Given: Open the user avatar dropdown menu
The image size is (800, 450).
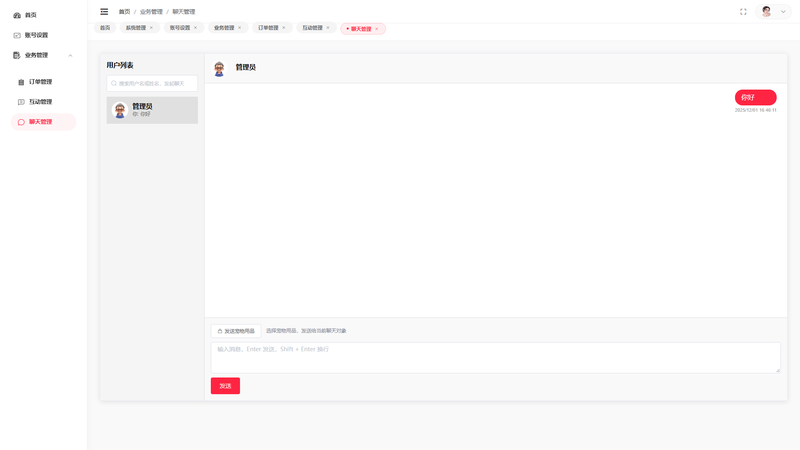Looking at the screenshot, I should pos(773,12).
